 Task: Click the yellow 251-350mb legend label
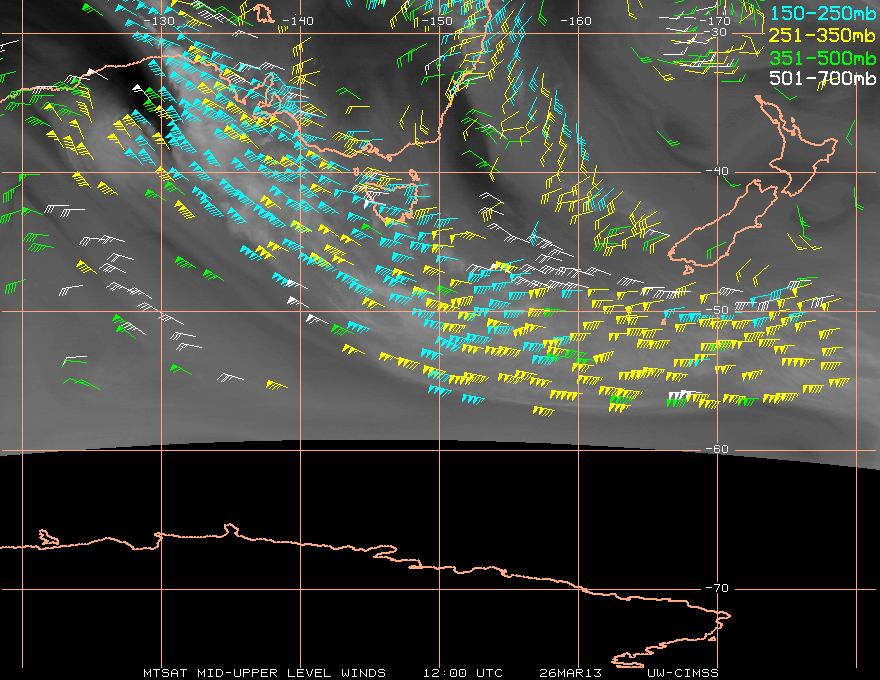pos(822,35)
